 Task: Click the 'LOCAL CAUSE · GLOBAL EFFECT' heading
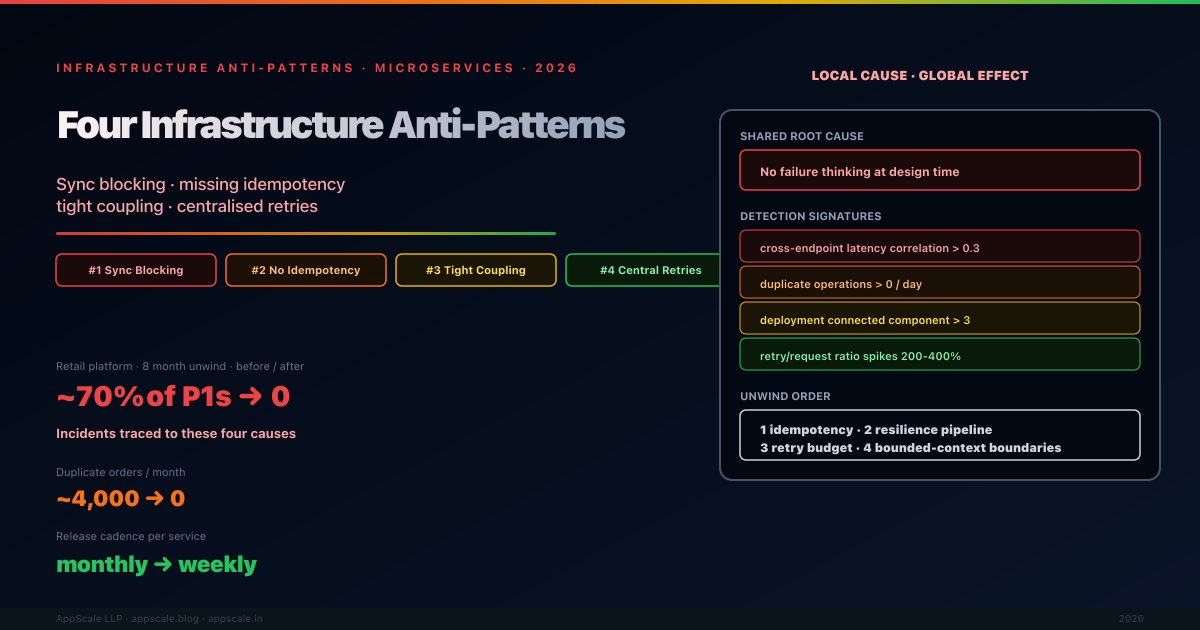tap(919, 76)
